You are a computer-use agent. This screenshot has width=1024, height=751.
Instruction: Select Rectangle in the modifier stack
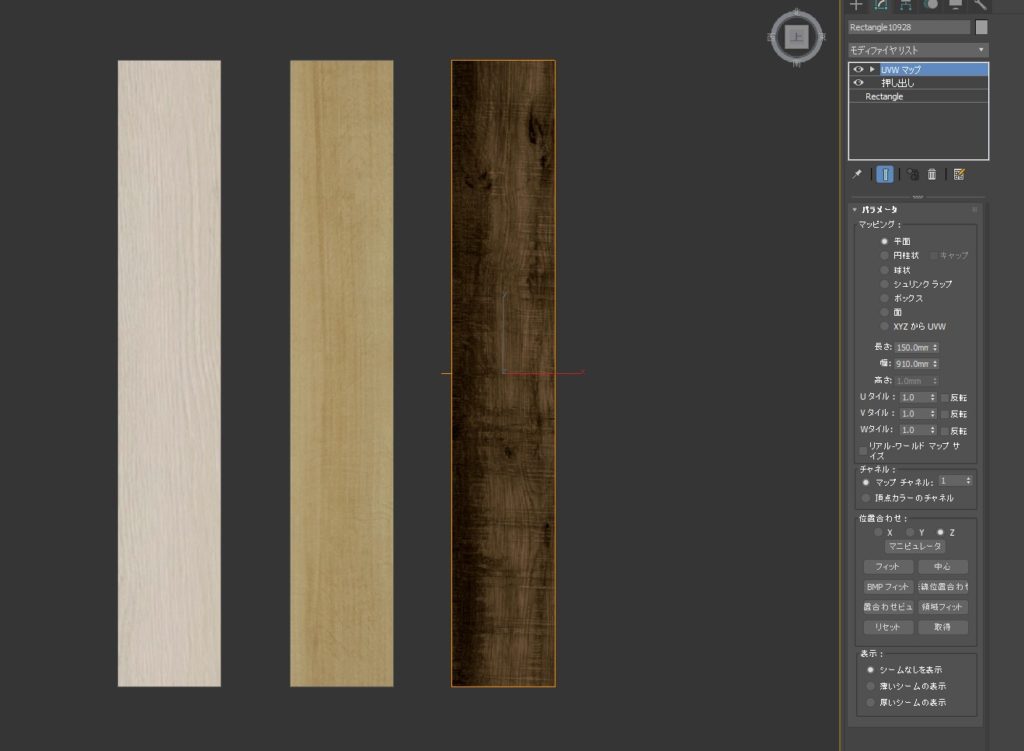coord(884,97)
